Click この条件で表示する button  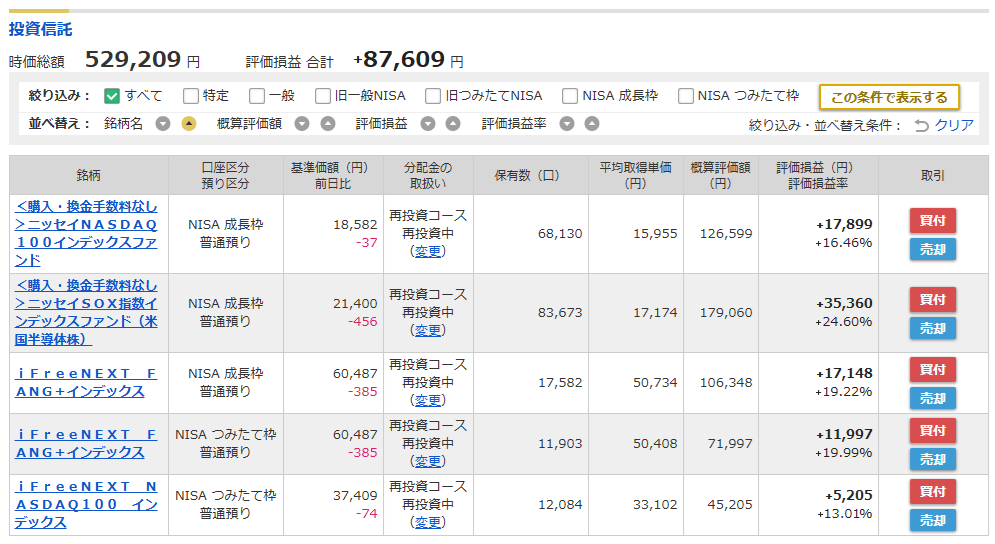(889, 97)
